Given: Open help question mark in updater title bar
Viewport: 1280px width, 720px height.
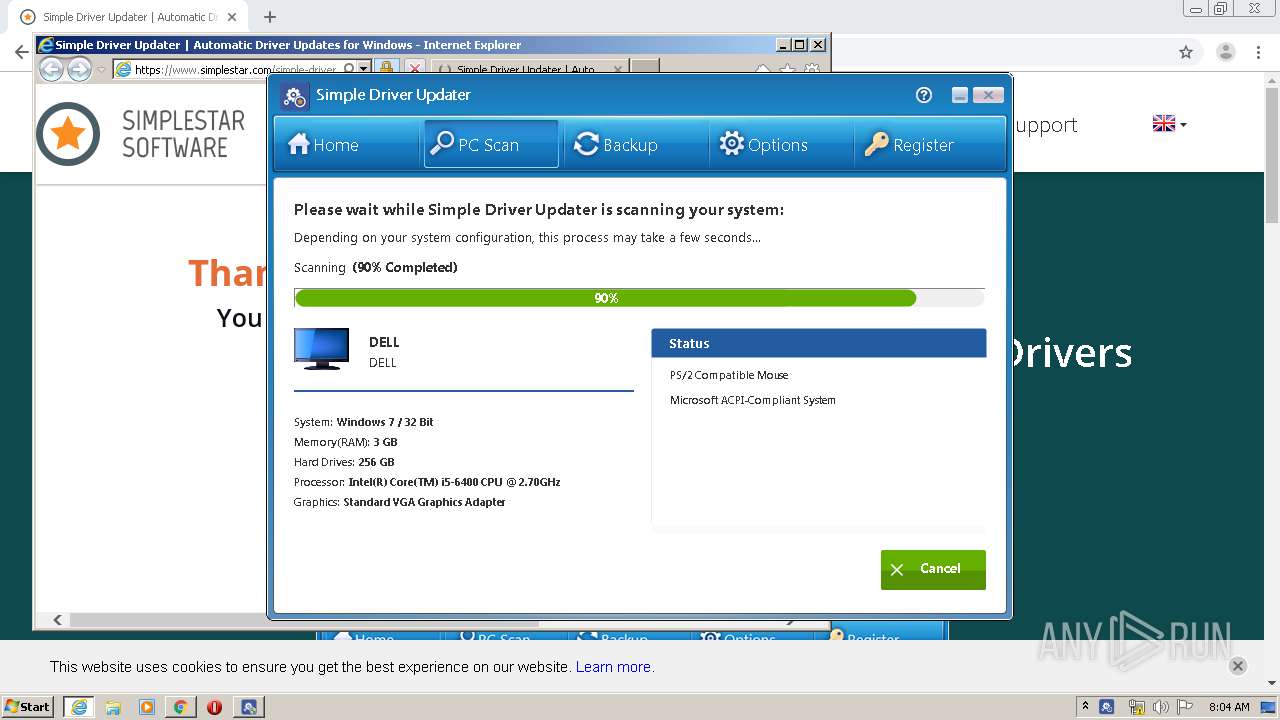Looking at the screenshot, I should [924, 95].
